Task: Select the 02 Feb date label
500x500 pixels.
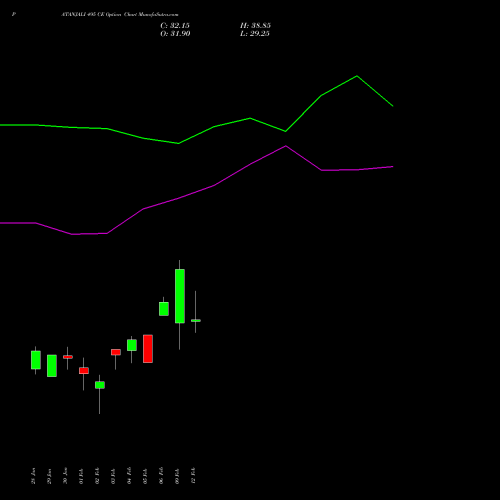Action: click(x=97, y=476)
